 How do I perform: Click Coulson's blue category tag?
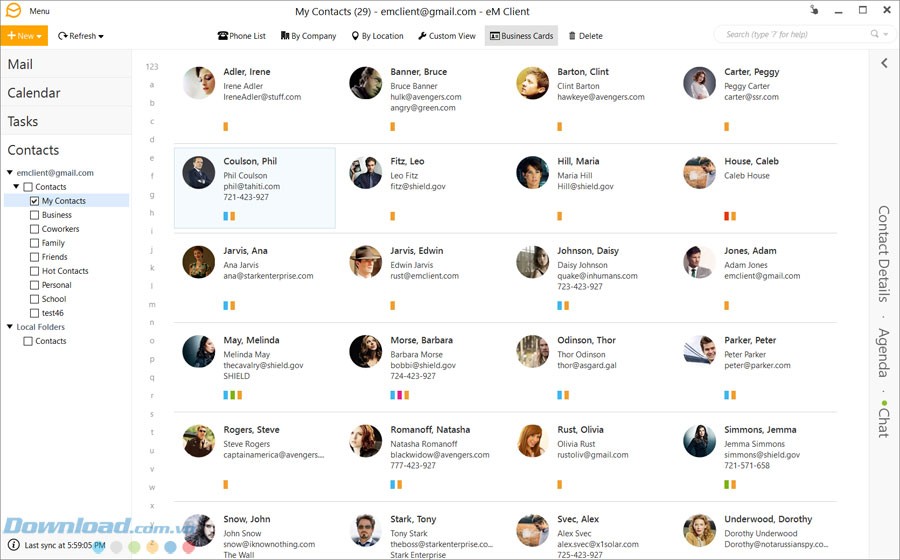(226, 216)
